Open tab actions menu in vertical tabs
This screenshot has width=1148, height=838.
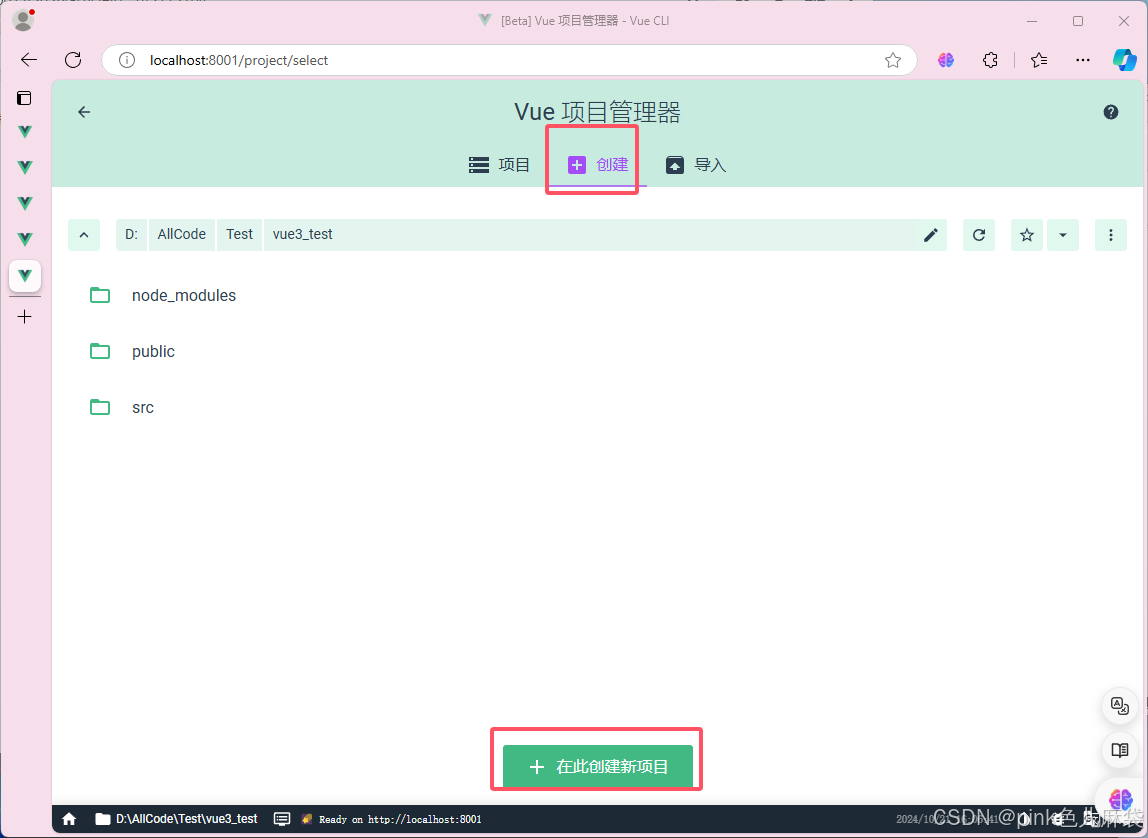[x=24, y=97]
